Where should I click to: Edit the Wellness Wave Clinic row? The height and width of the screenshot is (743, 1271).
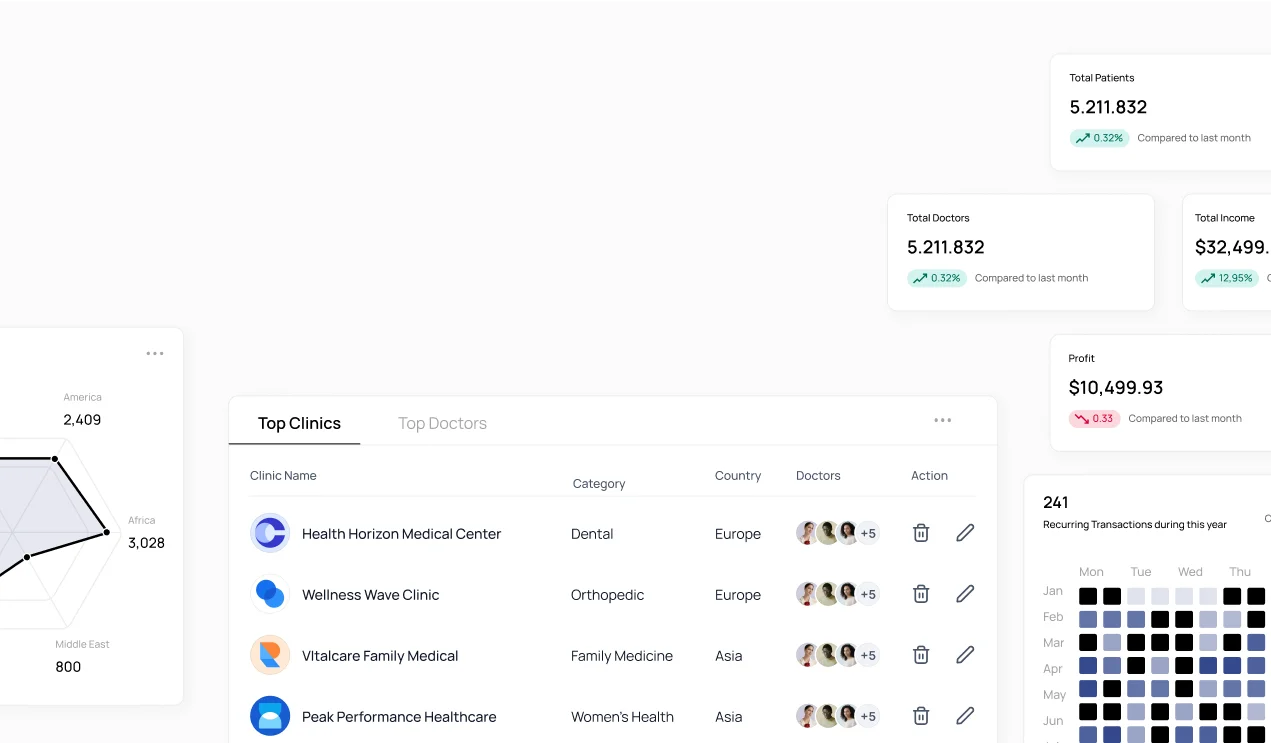point(964,593)
